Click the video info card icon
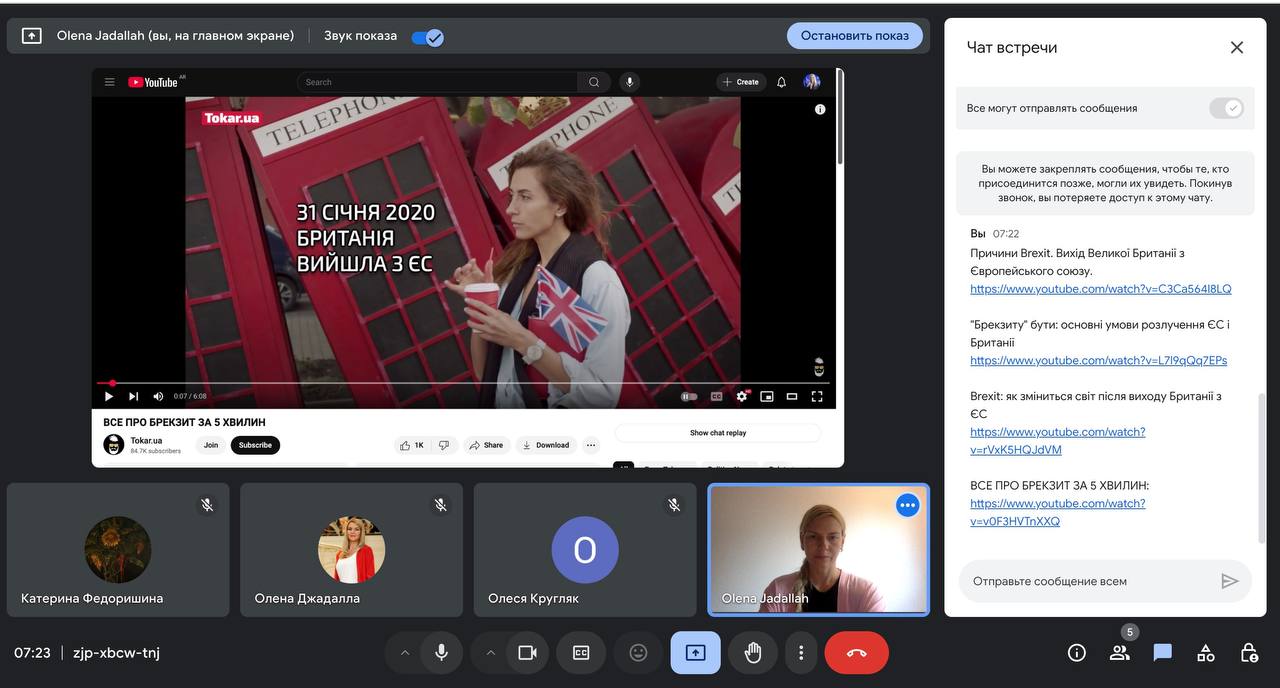 coord(820,109)
